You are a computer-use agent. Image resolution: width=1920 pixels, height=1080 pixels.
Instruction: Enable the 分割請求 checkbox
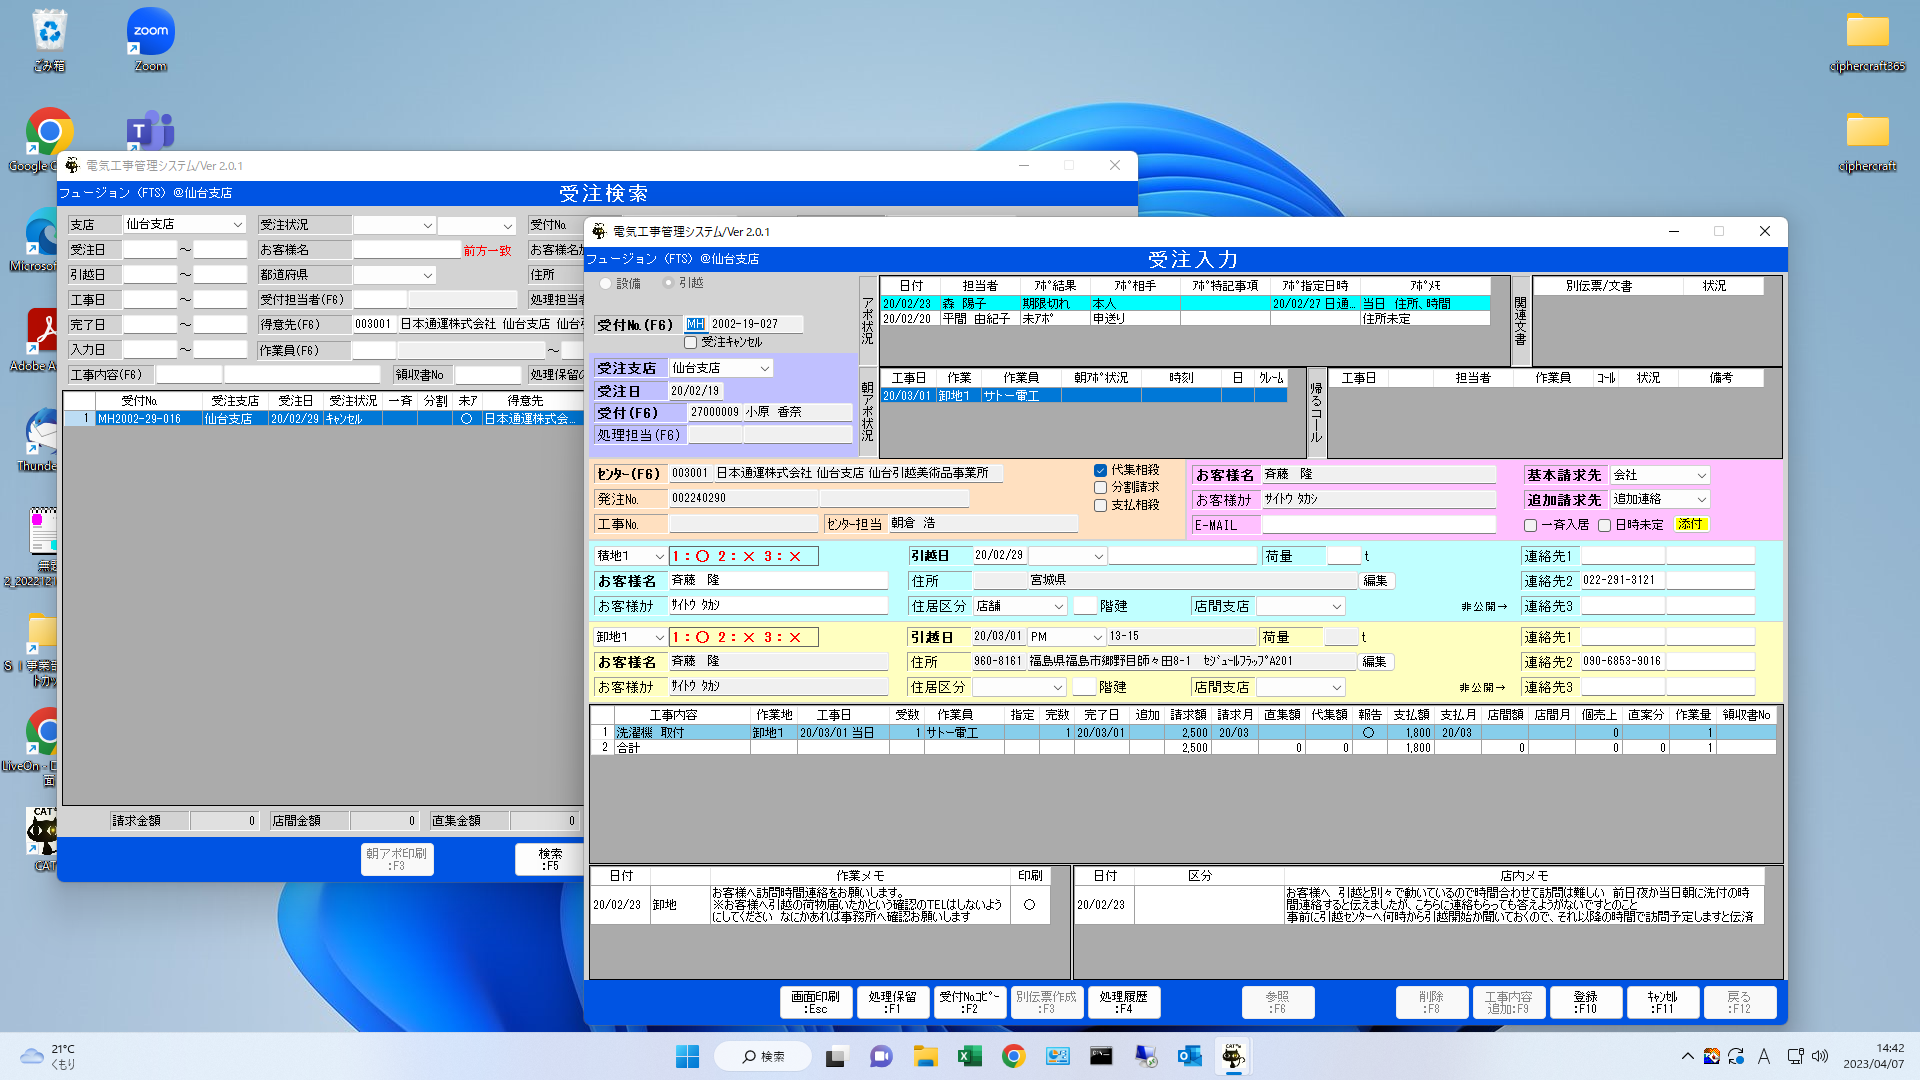click(1100, 488)
